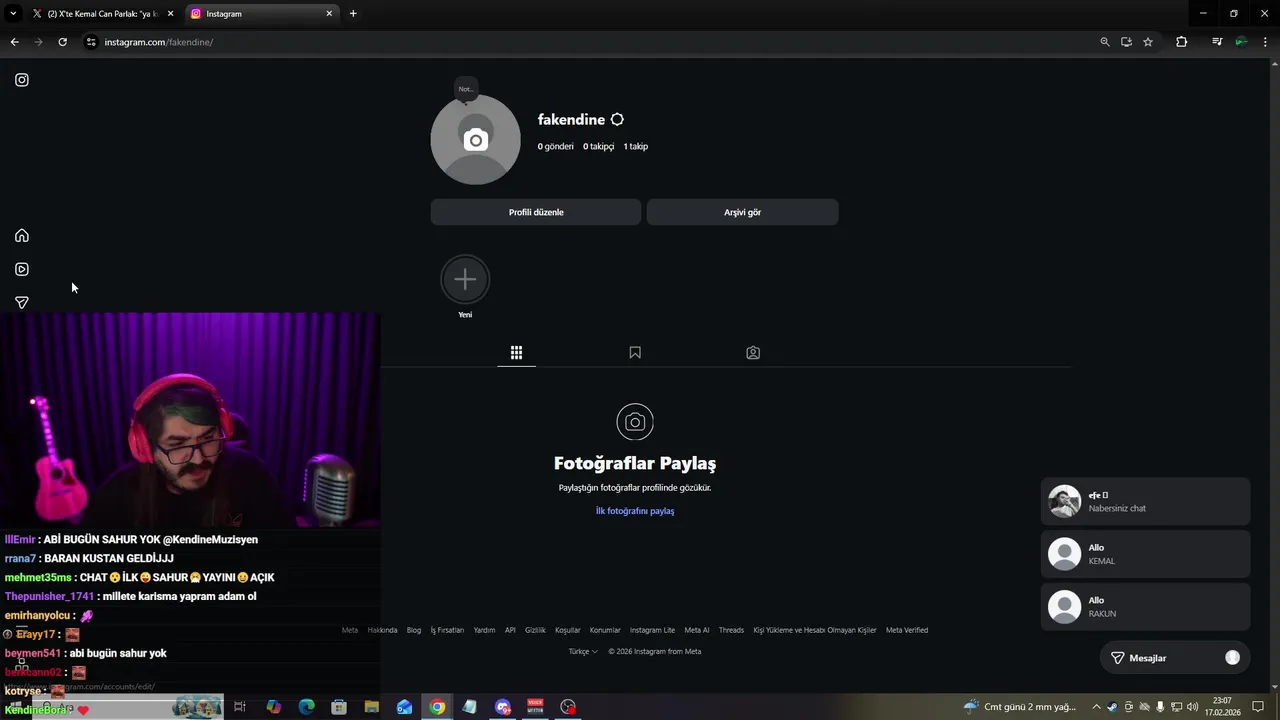Click the address bar URL instagram.com/fakendine
Viewport: 1280px width, 720px height.
(159, 42)
